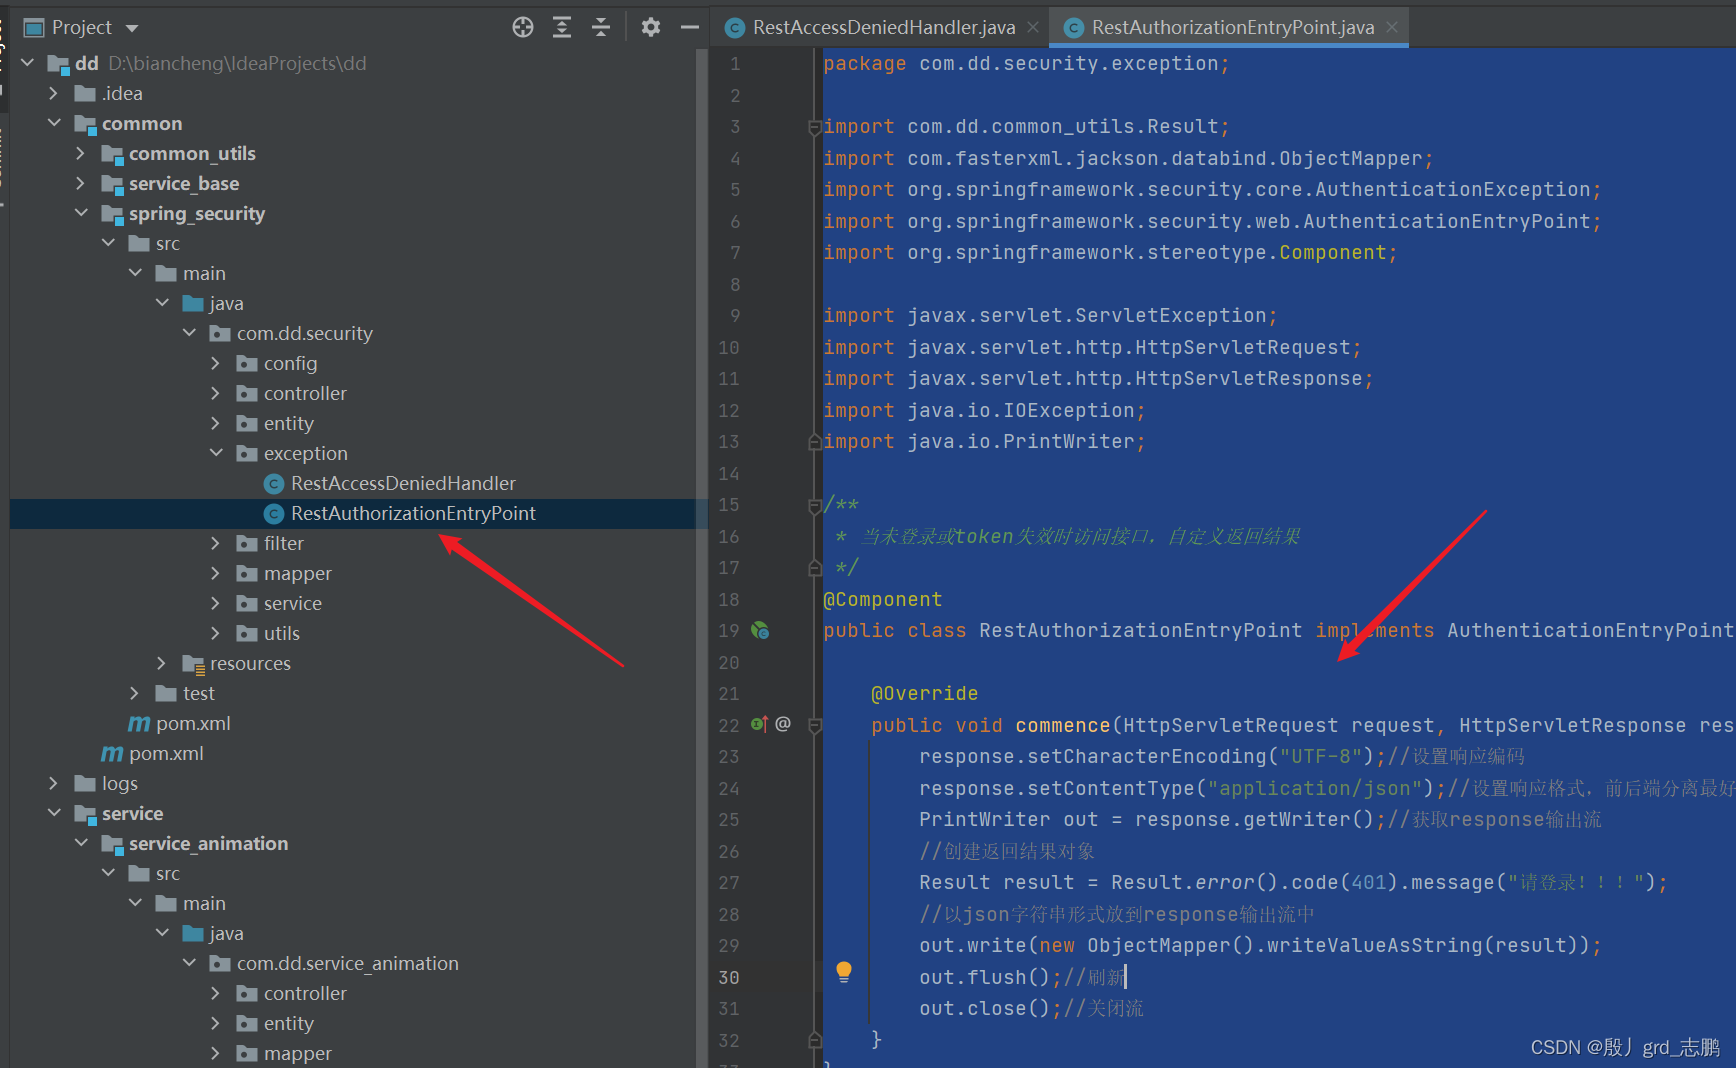Viewport: 1736px width, 1068px height.
Task: Collapse the common module
Action: click(x=54, y=123)
